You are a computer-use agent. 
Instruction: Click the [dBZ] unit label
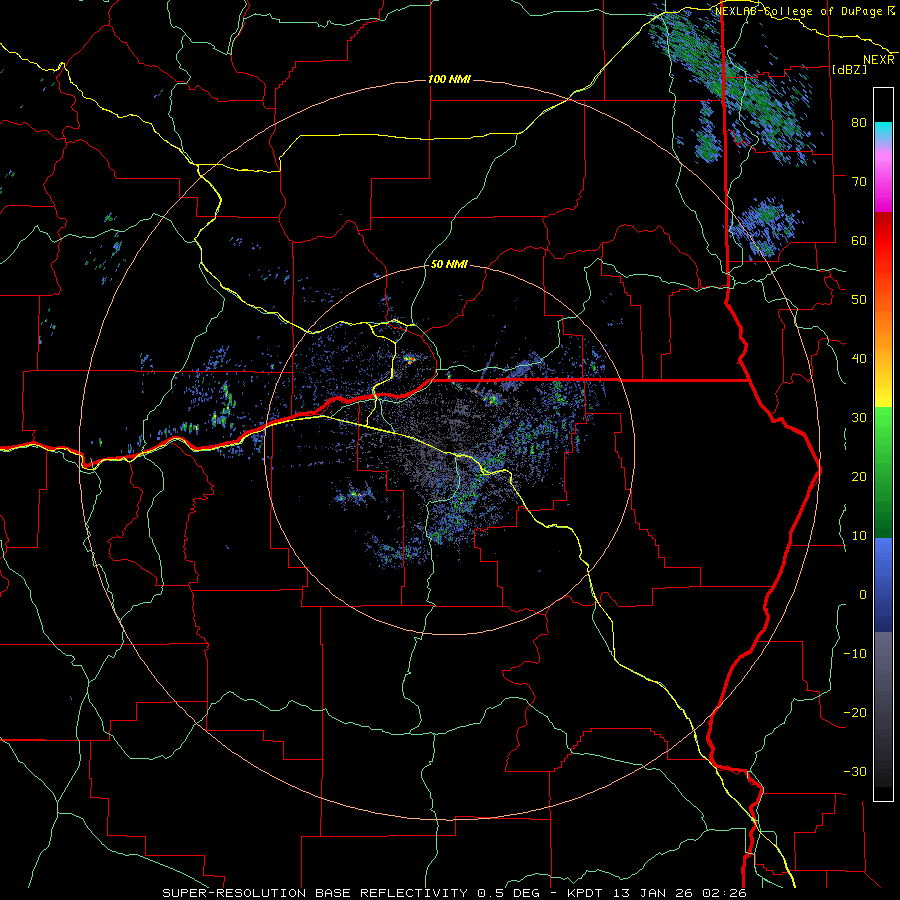[x=849, y=69]
